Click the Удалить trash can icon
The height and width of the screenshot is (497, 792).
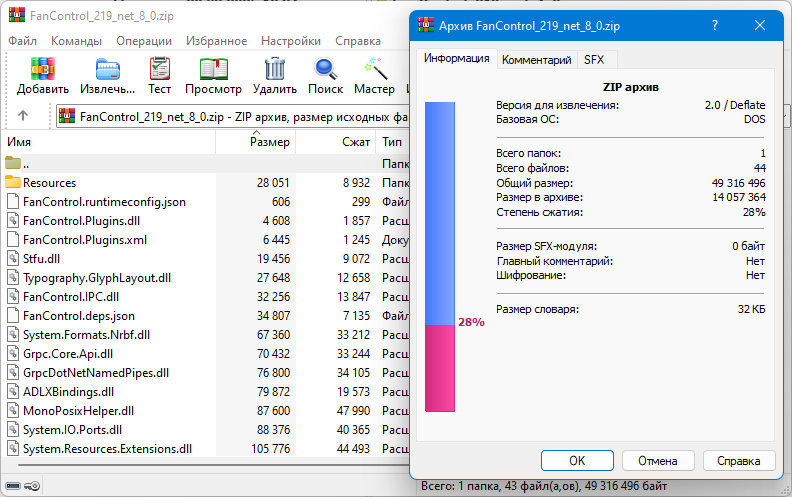pyautogui.click(x=275, y=69)
